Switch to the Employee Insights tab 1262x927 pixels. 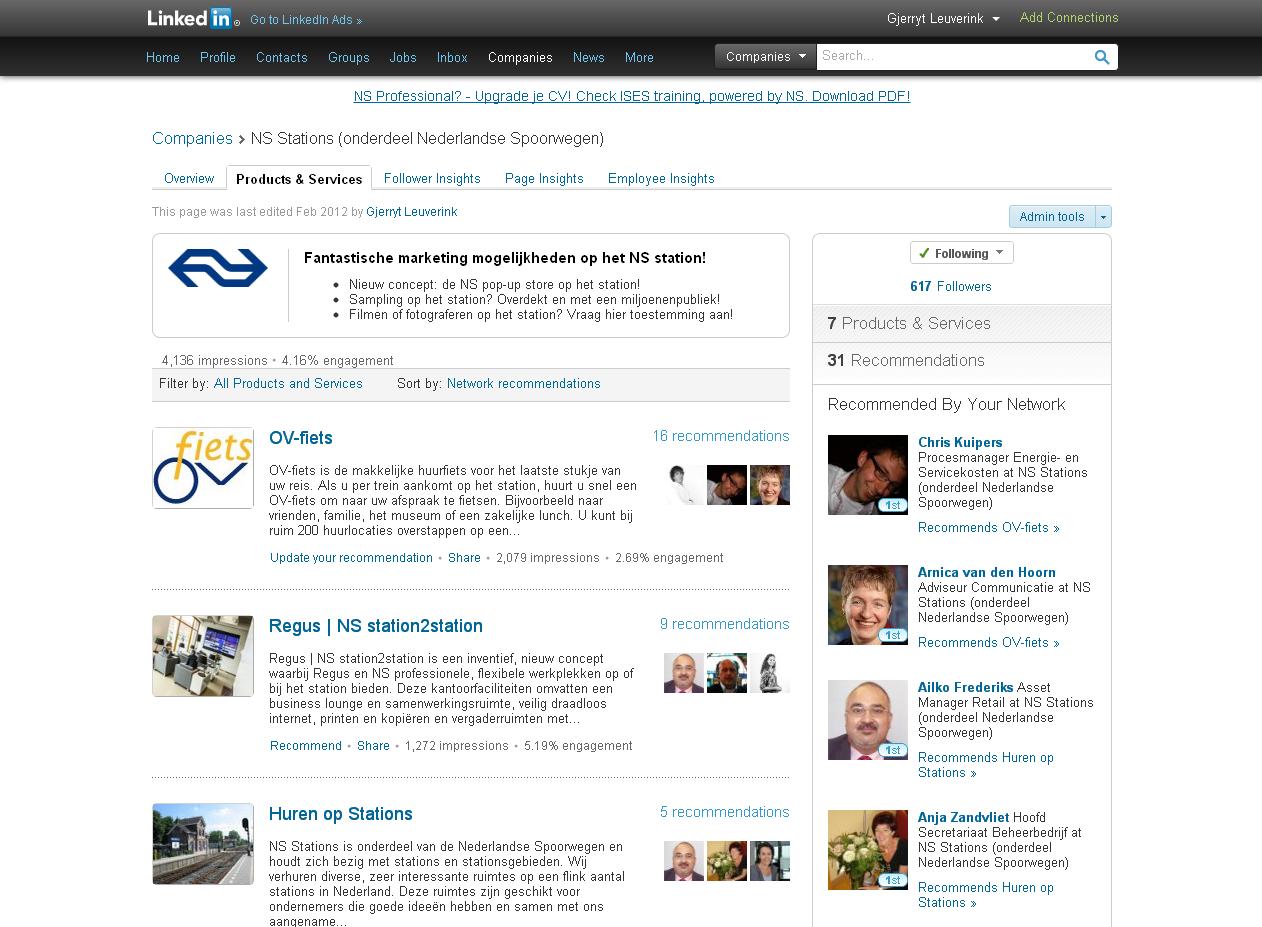point(661,179)
